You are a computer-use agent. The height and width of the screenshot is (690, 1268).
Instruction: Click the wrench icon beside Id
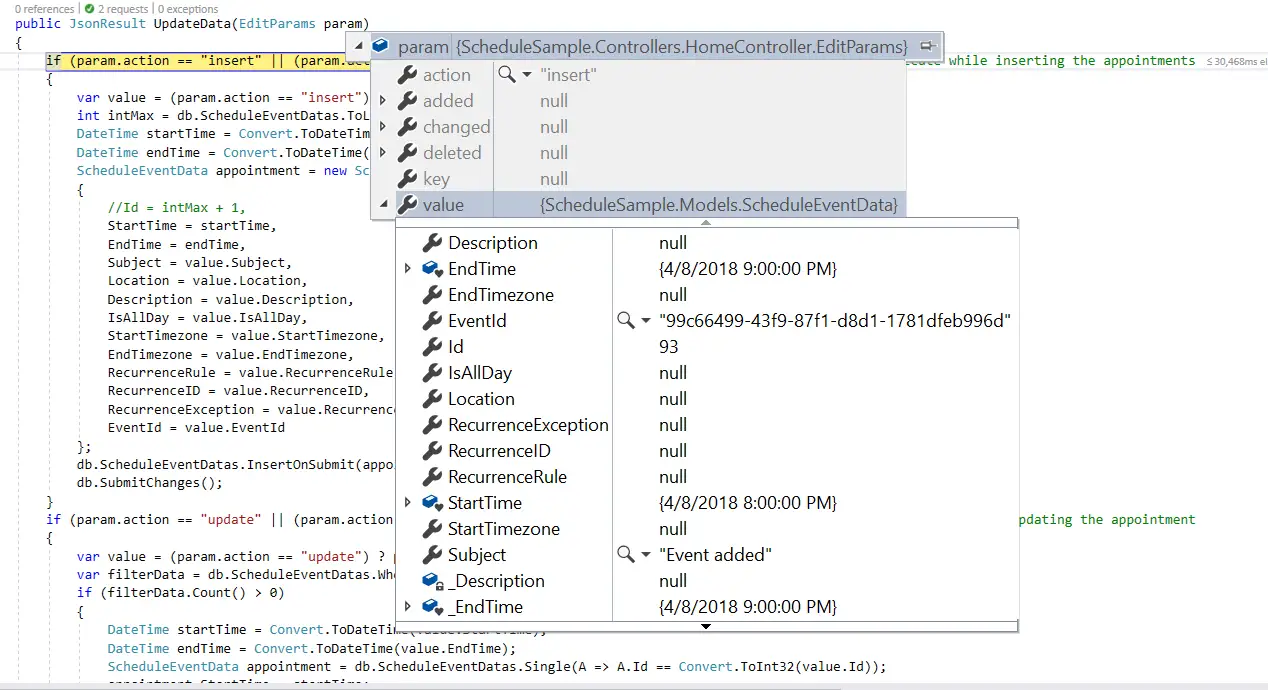pyautogui.click(x=432, y=347)
